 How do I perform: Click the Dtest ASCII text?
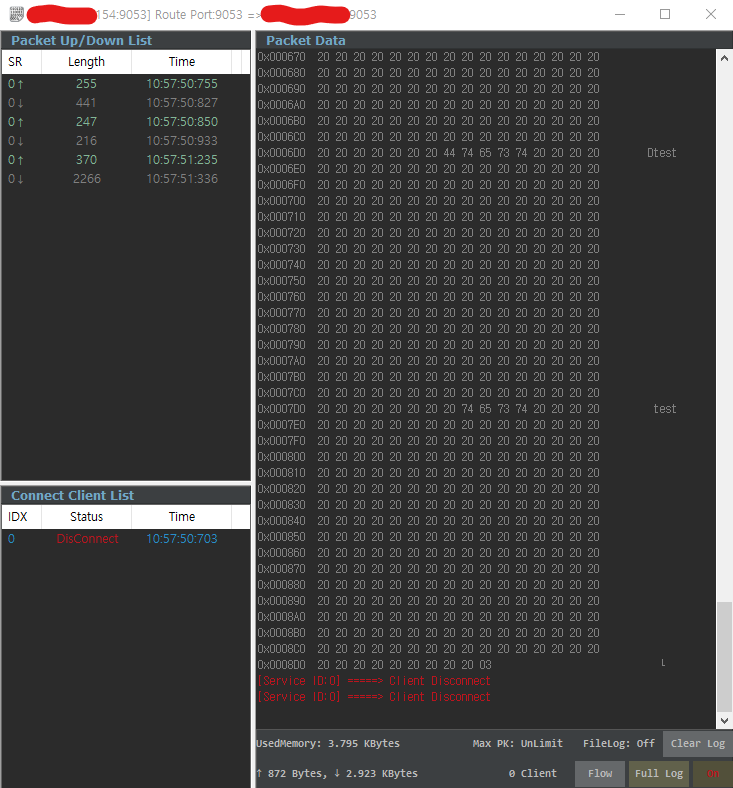click(x=661, y=153)
